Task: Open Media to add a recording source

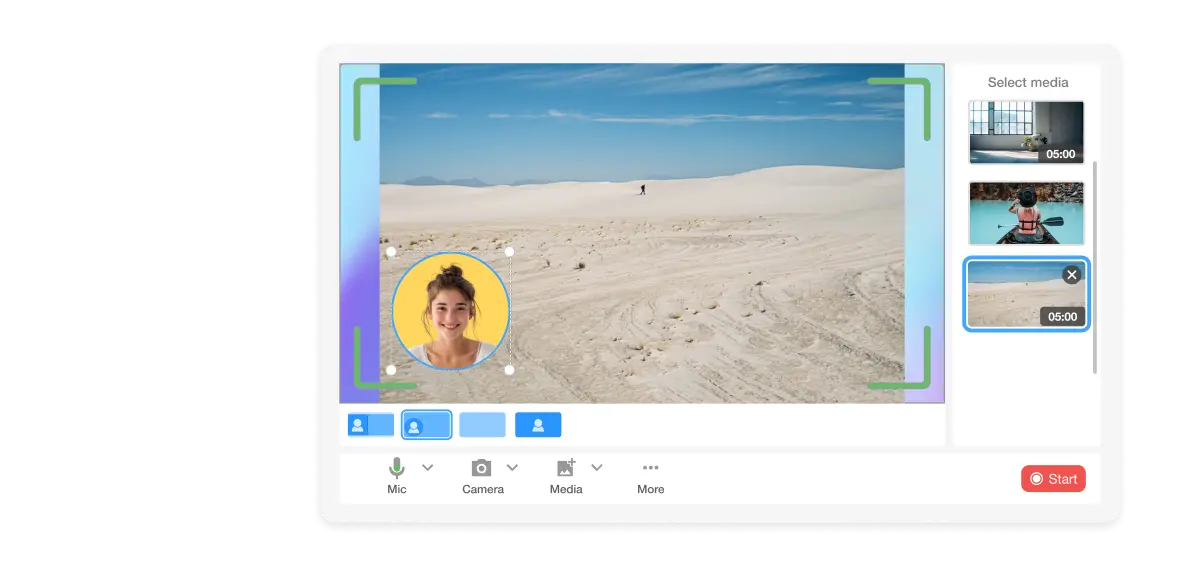Action: pyautogui.click(x=566, y=466)
